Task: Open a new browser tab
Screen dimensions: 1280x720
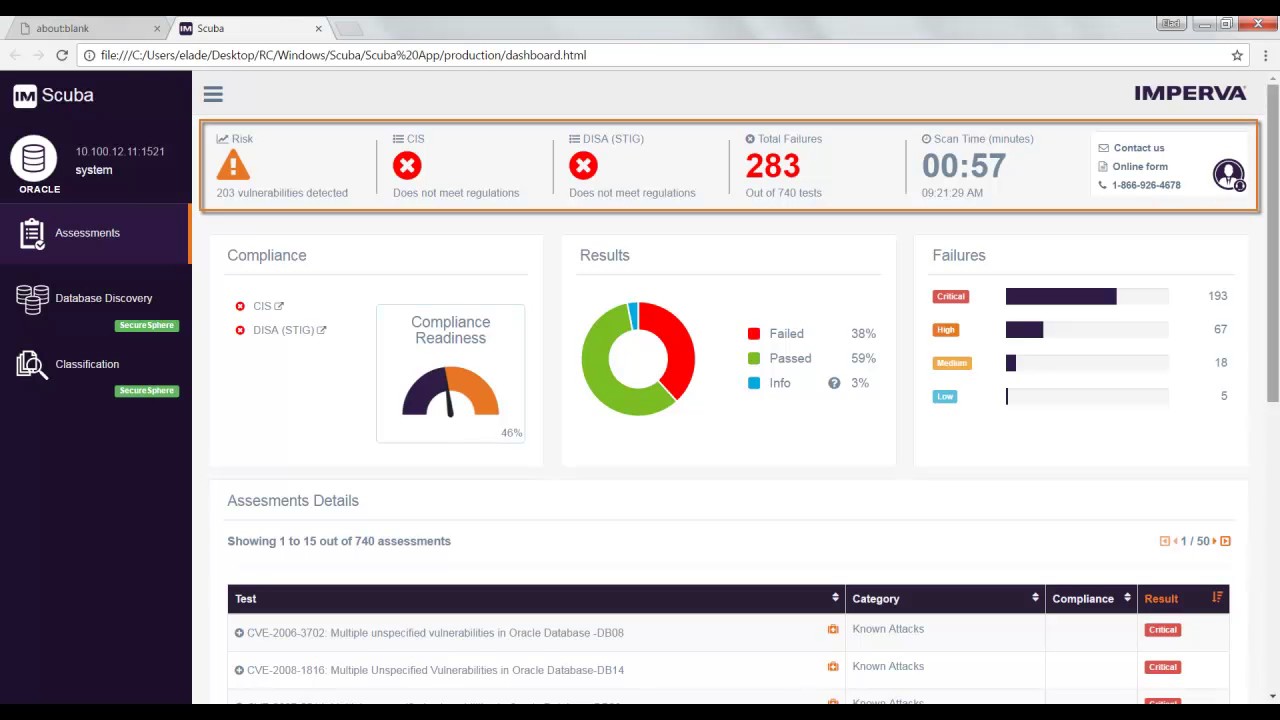Action: [x=348, y=28]
